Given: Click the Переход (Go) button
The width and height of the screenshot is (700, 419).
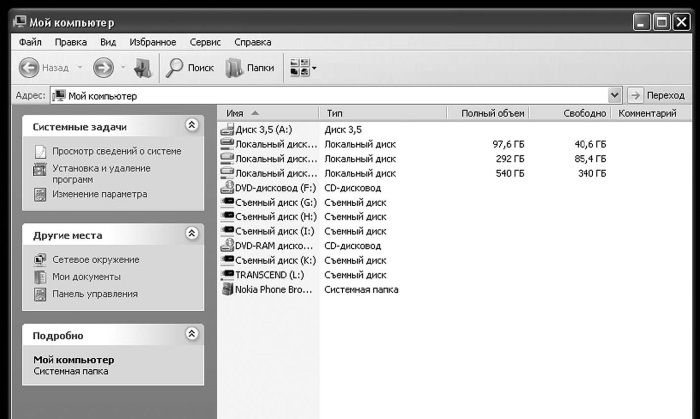Looking at the screenshot, I should [x=658, y=95].
